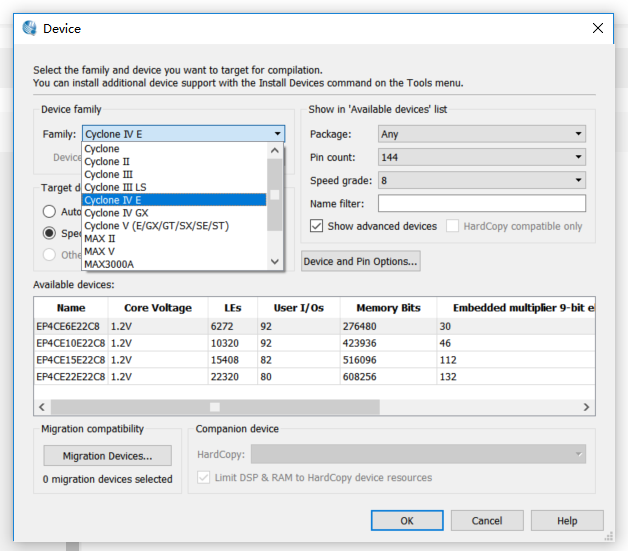Open the Family dropdown arrow
Viewport: 628px width, 551px height.
[277, 134]
